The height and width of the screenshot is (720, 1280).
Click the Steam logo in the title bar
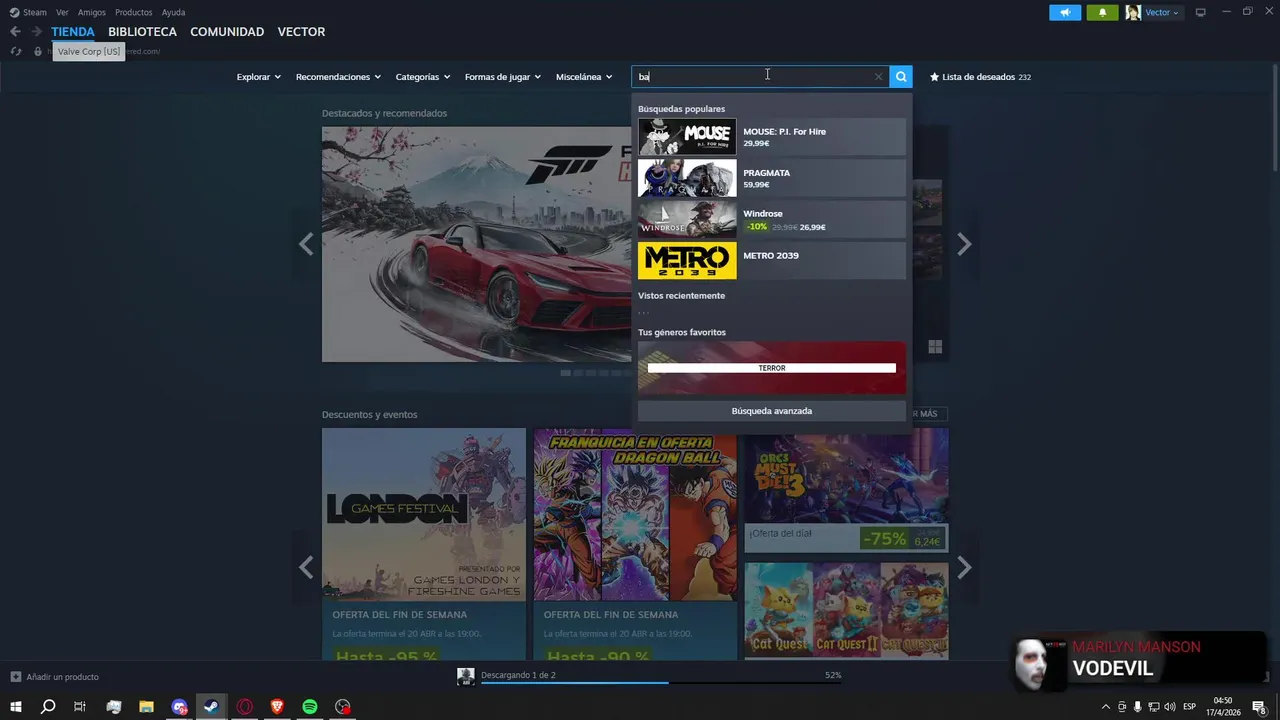[x=14, y=12]
